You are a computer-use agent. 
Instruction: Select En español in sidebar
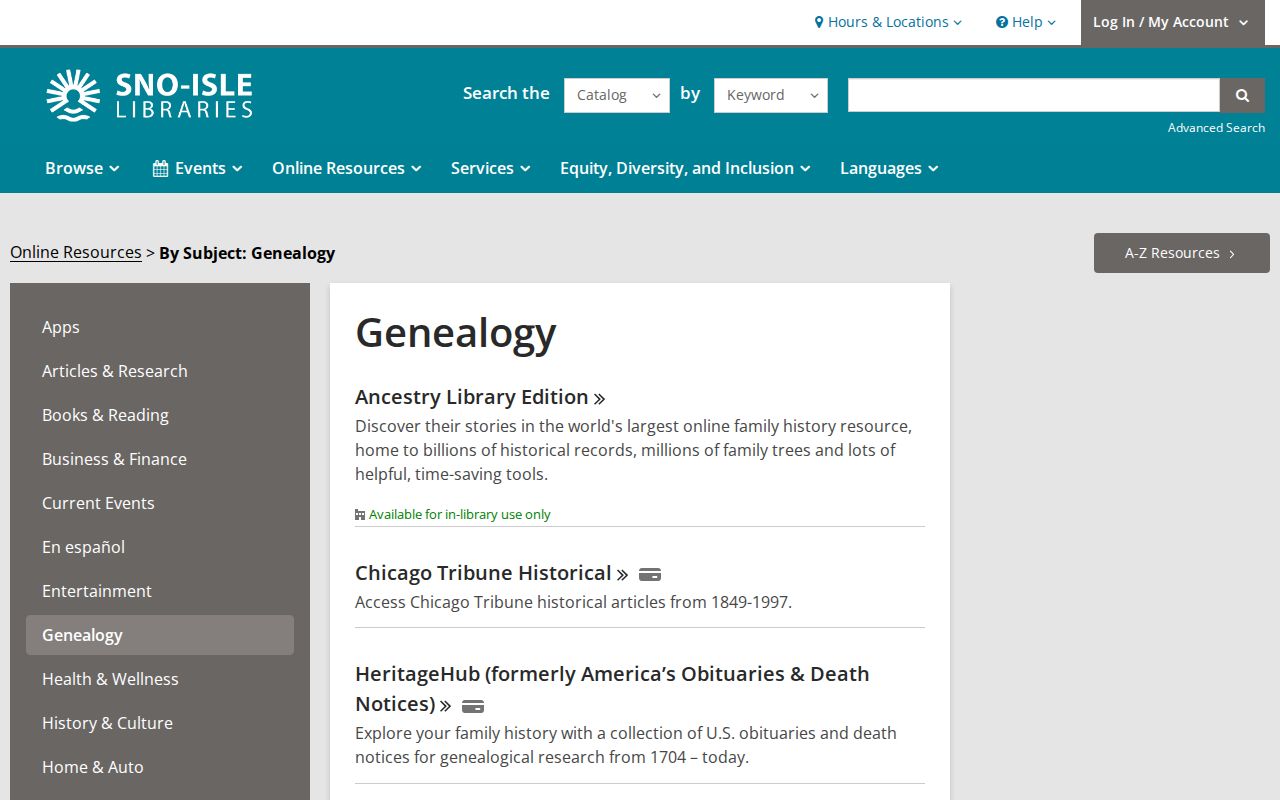coord(160,547)
